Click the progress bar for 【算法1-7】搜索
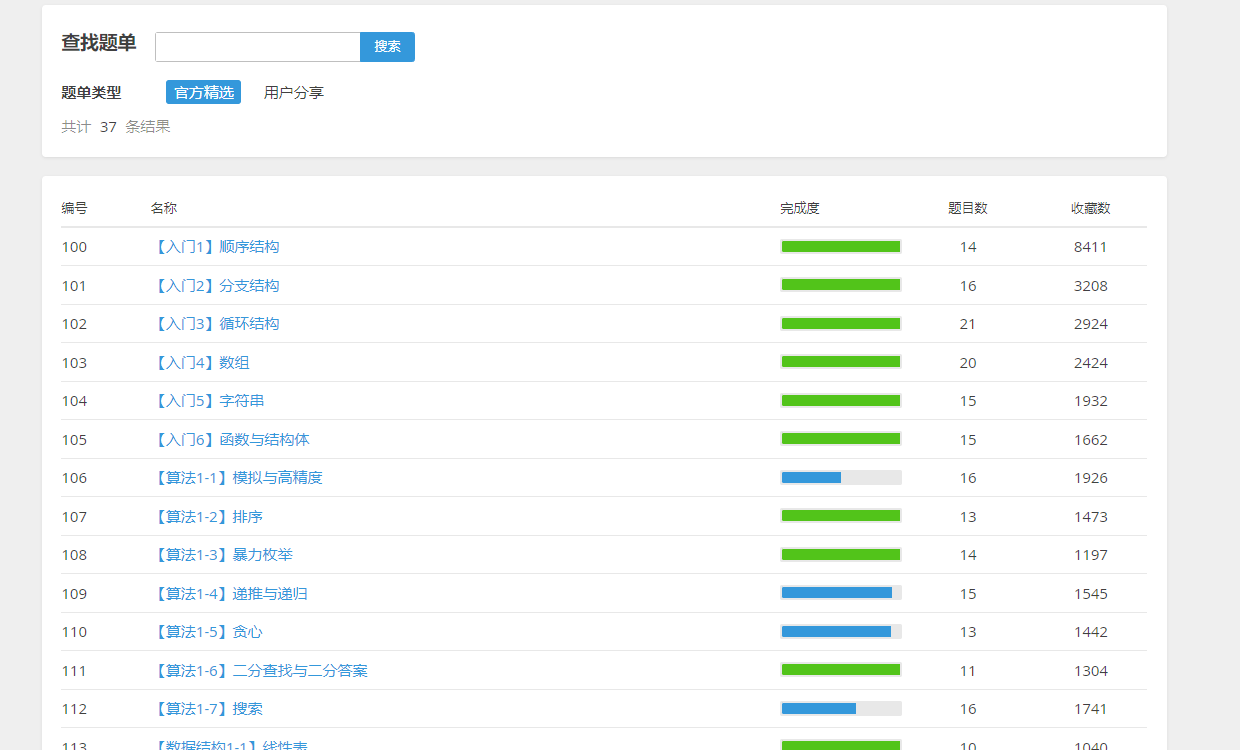 [841, 709]
